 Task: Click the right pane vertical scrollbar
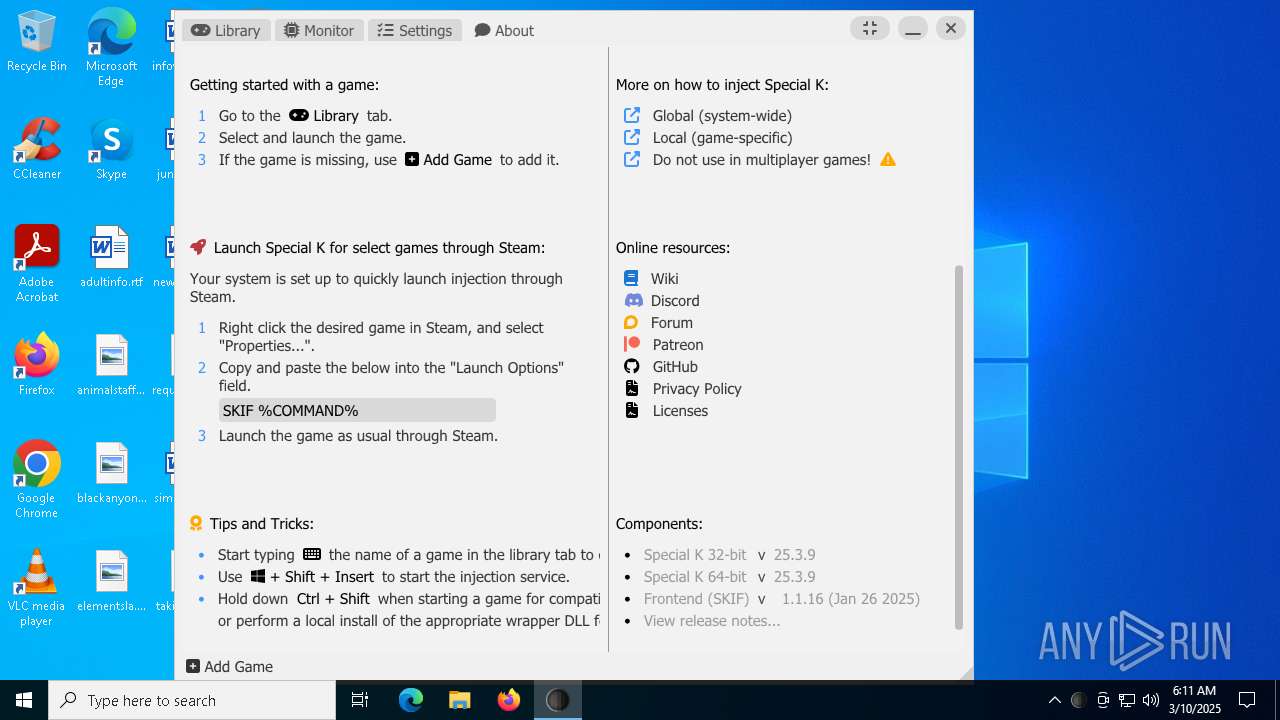pos(959,447)
